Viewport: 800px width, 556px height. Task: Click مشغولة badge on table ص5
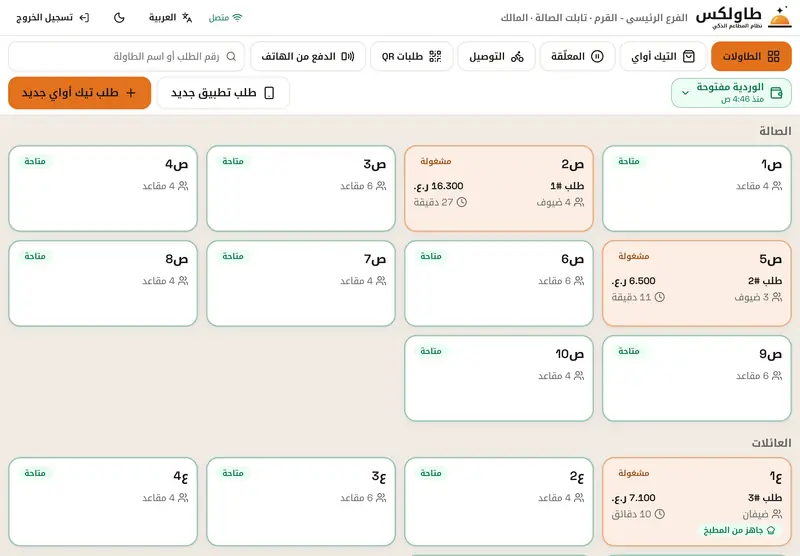point(634,257)
